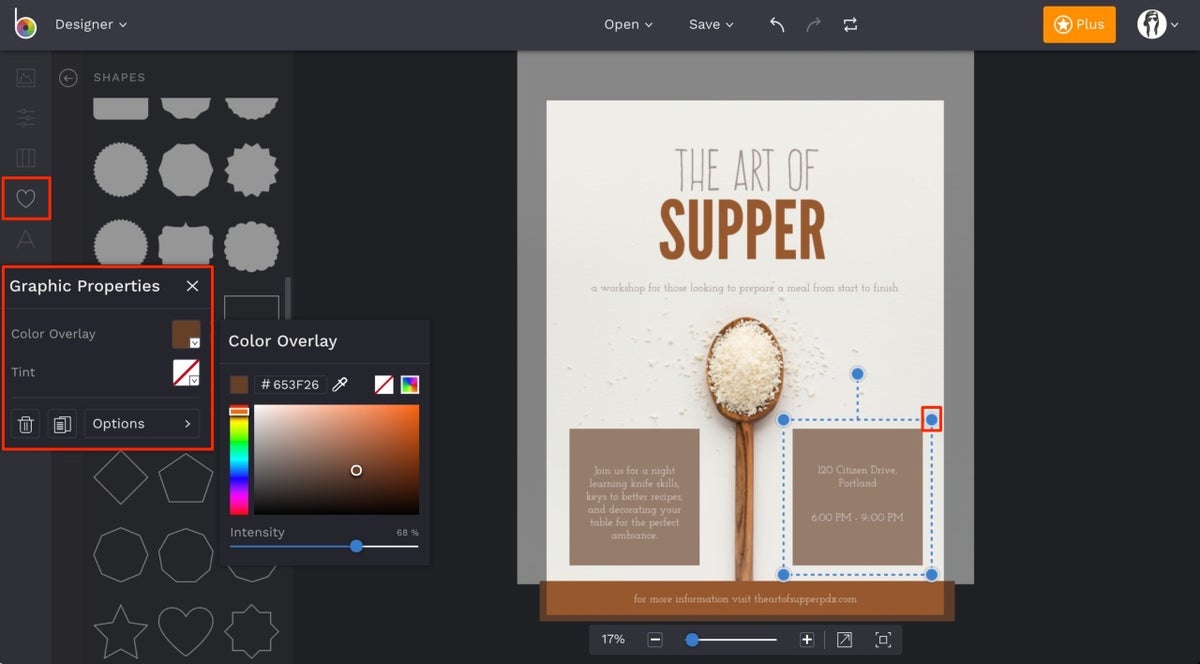The height and width of the screenshot is (664, 1200).
Task: Open the Options submenu in Graphic Properties
Action: pyautogui.click(x=142, y=423)
